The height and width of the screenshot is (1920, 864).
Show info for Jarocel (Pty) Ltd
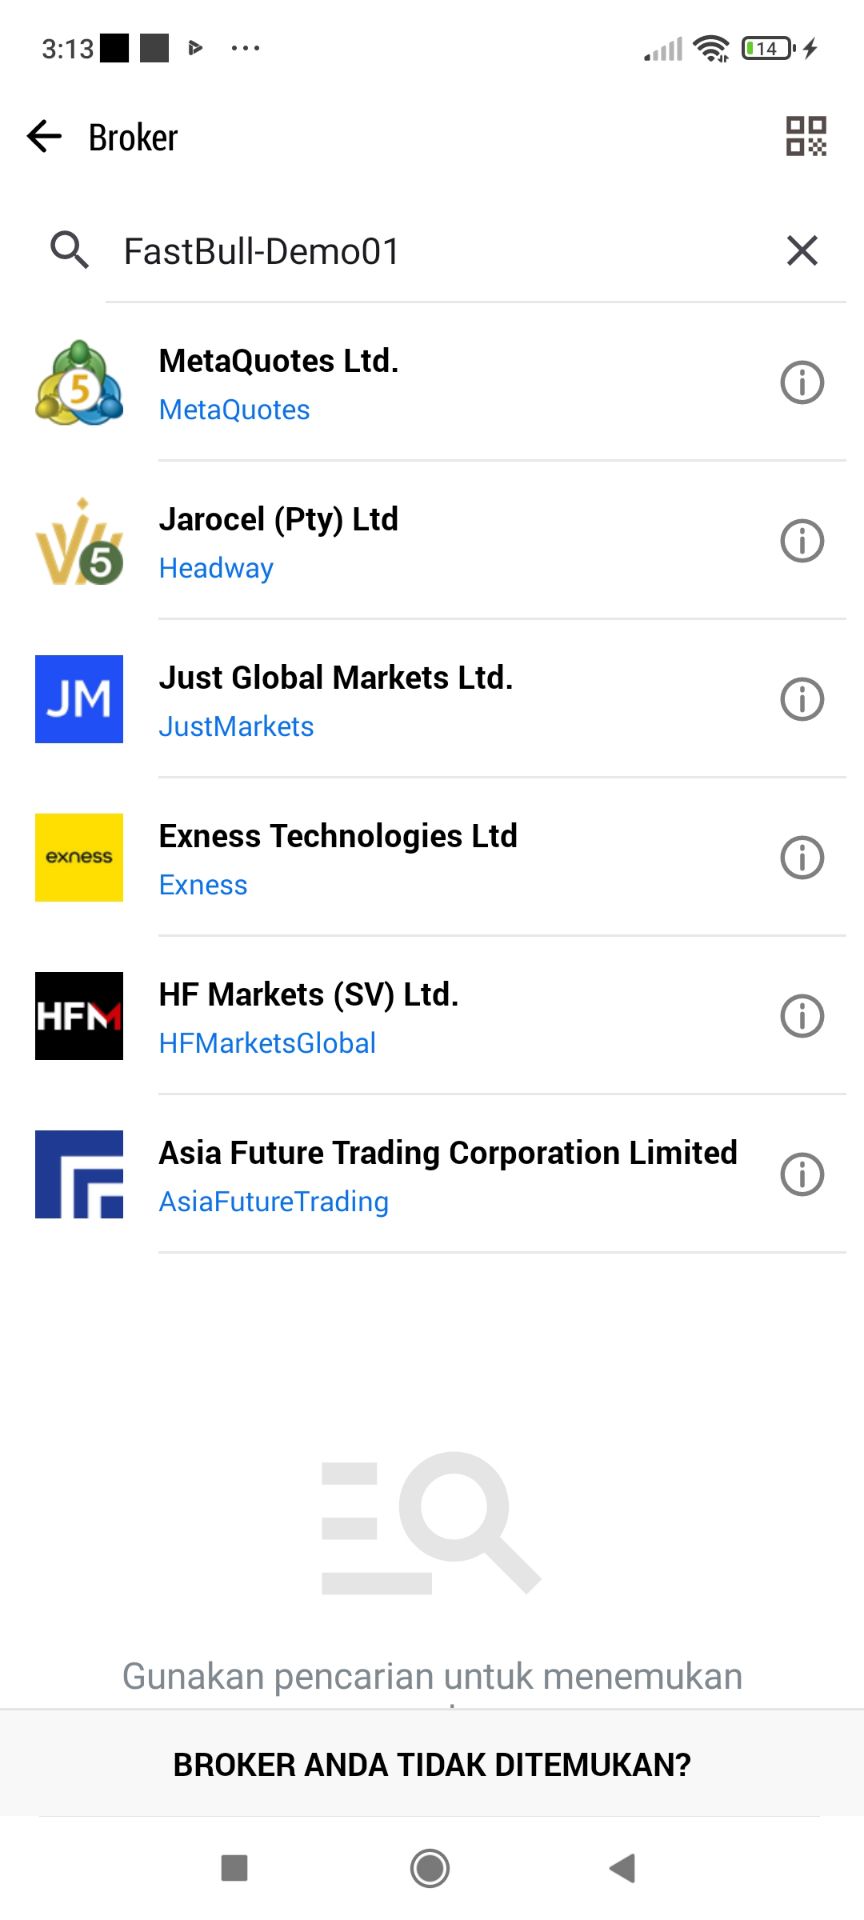(801, 541)
